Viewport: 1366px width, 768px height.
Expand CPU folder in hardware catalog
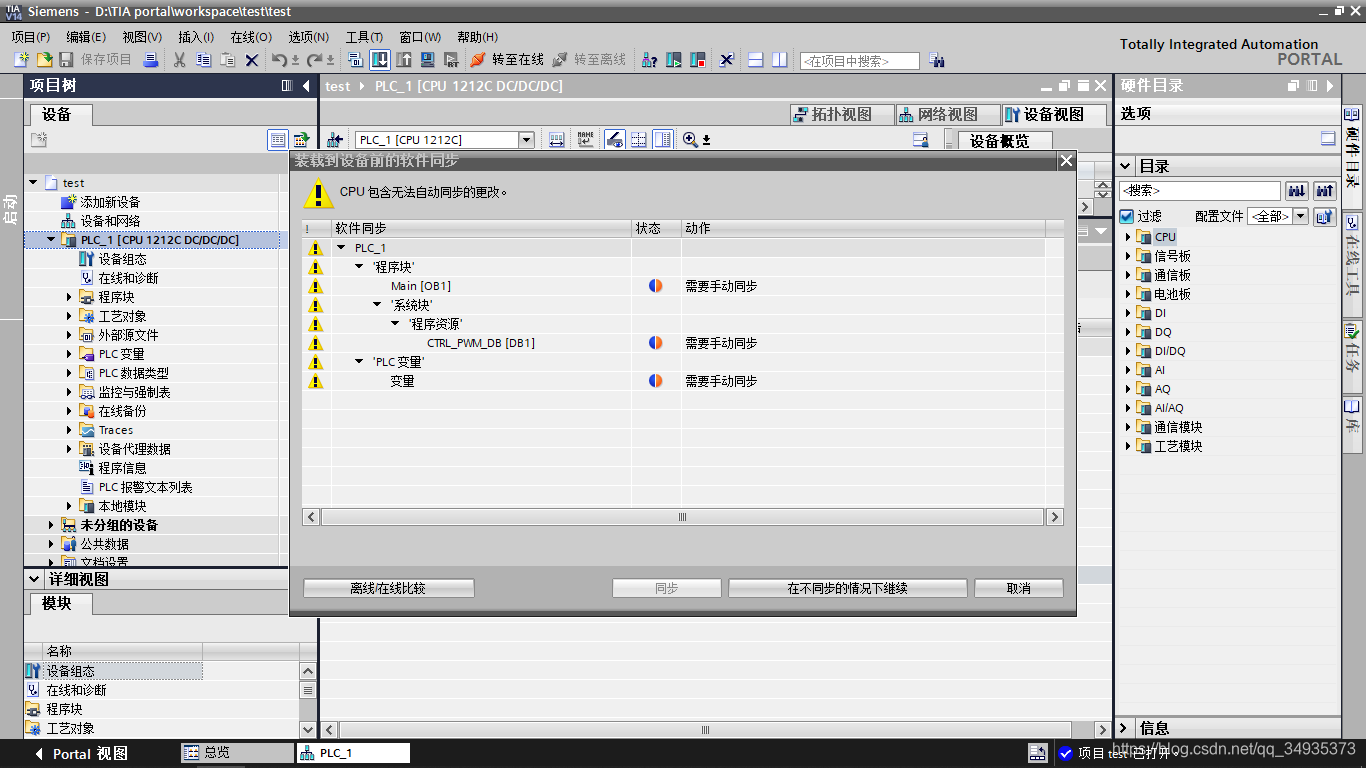[x=1128, y=237]
